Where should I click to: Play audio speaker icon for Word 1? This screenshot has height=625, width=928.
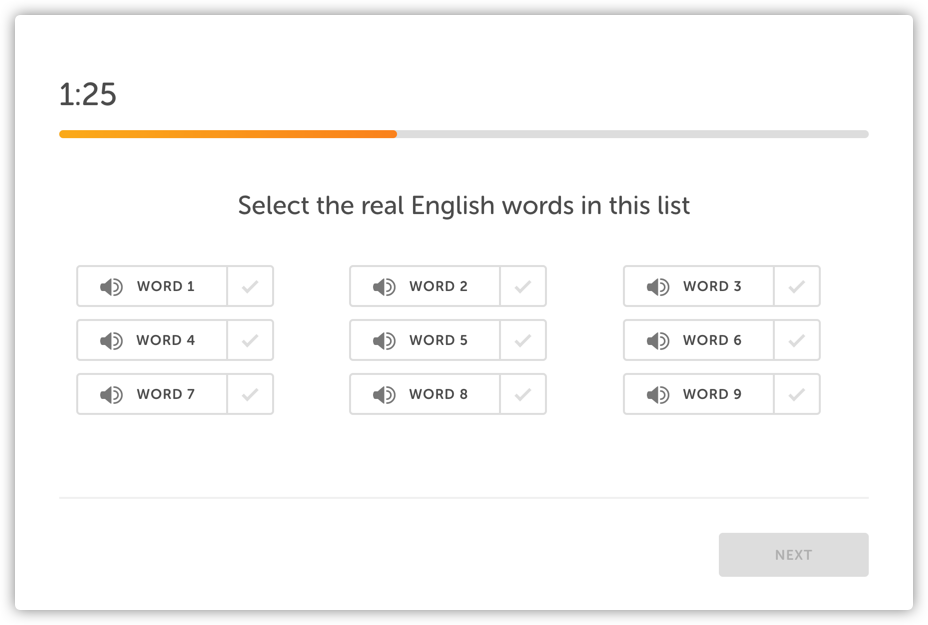click(110, 287)
